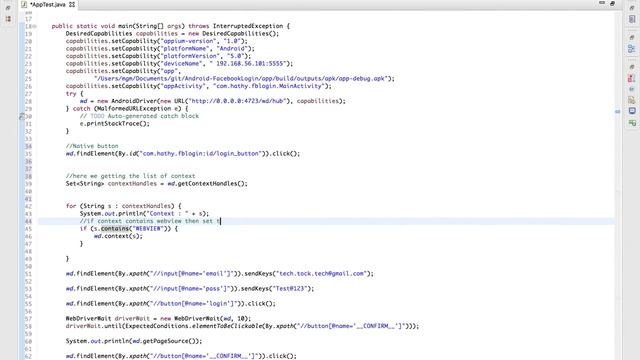Click the "WEBVIEW" string literal
This screenshot has width=640, height=360.
pos(148,229)
